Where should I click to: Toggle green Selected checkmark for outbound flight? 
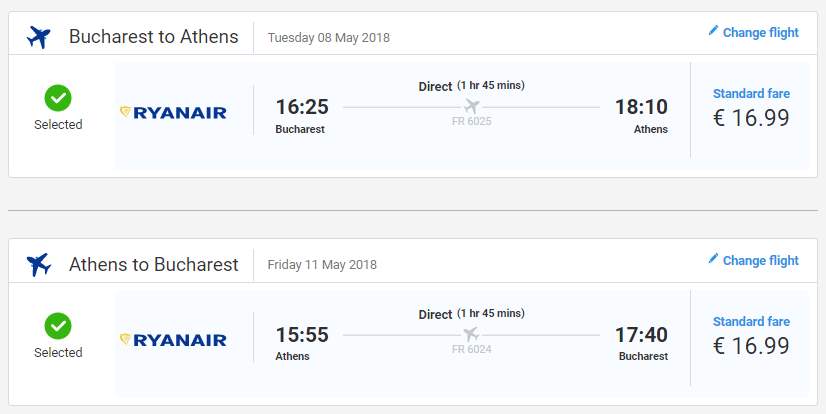[58, 98]
